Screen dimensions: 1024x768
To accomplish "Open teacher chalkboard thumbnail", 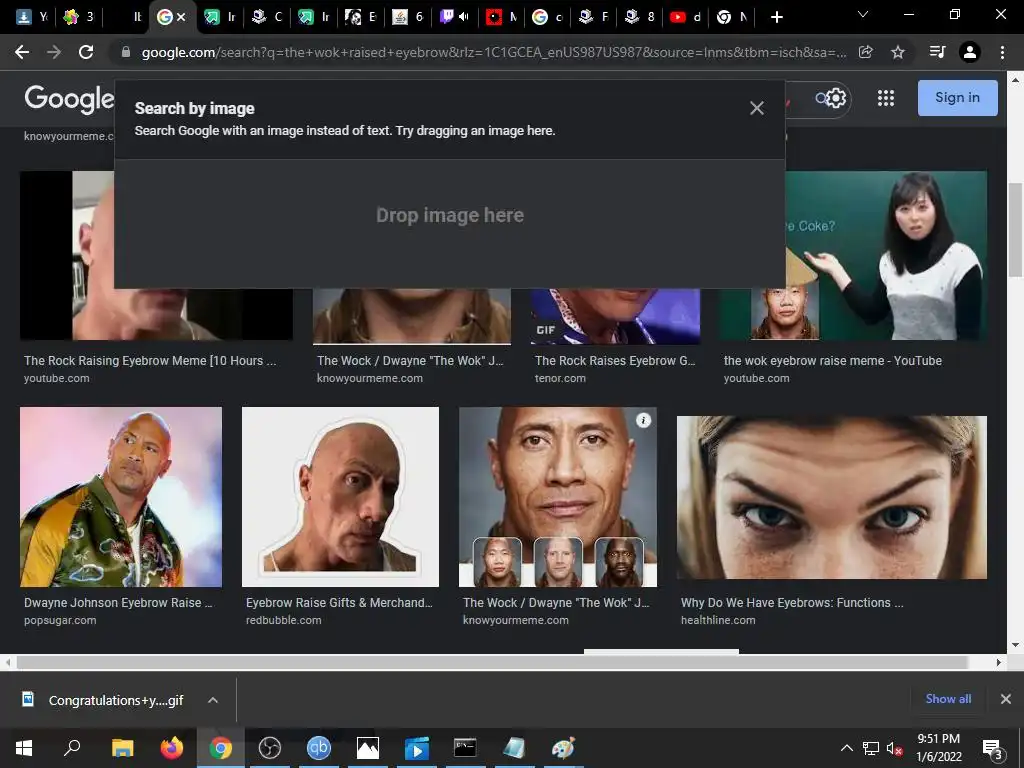I will tap(886, 255).
